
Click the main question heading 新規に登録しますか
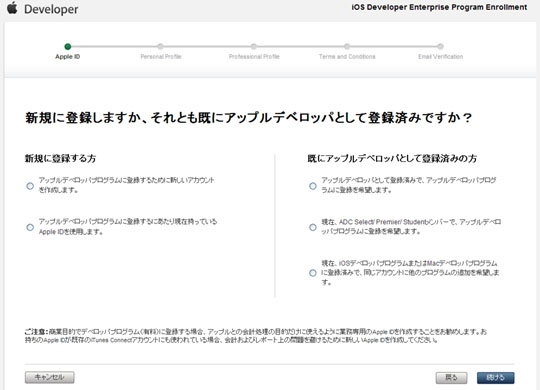(248, 118)
